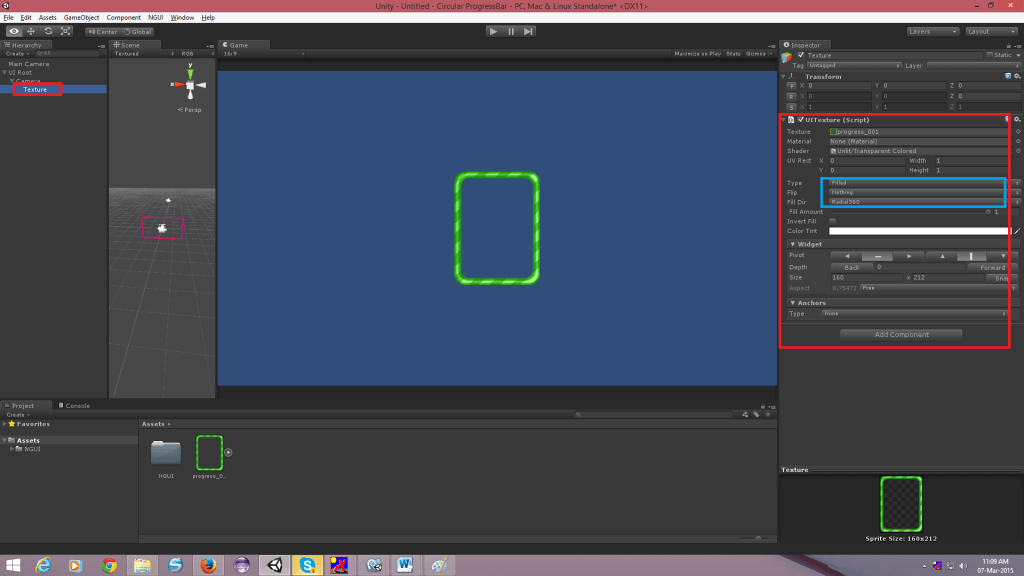Open the Layout dropdown
1024x576 pixels.
click(x=991, y=31)
